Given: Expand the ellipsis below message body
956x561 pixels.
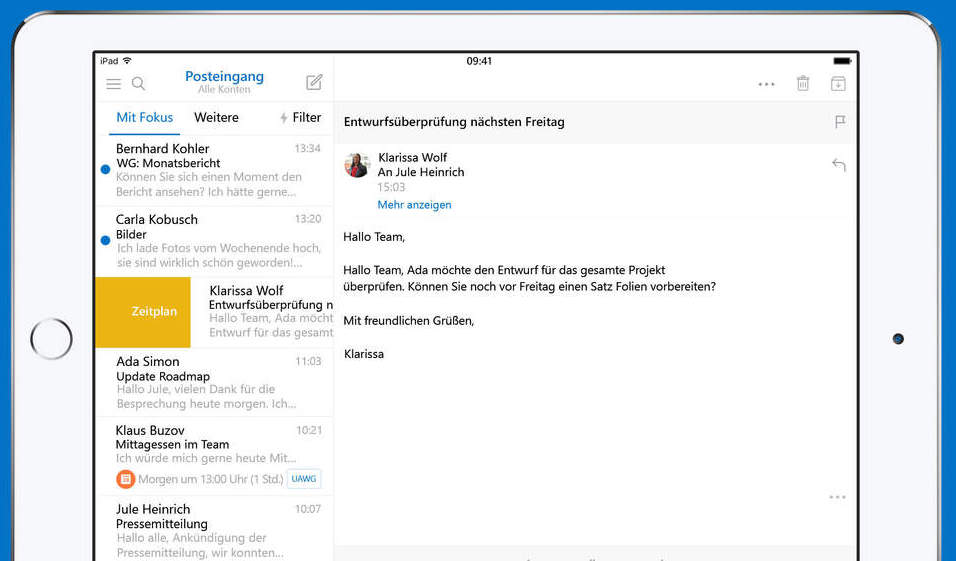Looking at the screenshot, I should (838, 497).
